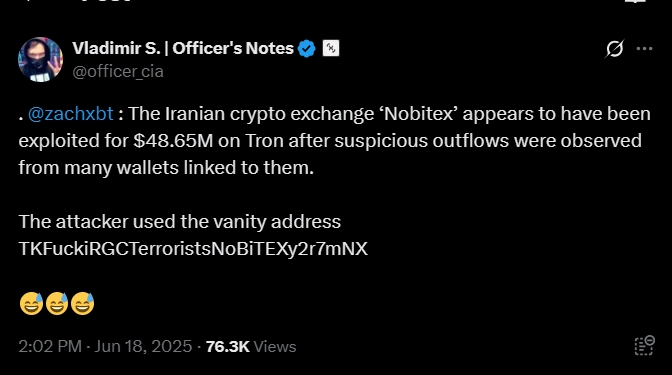Click the 76.3K Views counter

251,346
